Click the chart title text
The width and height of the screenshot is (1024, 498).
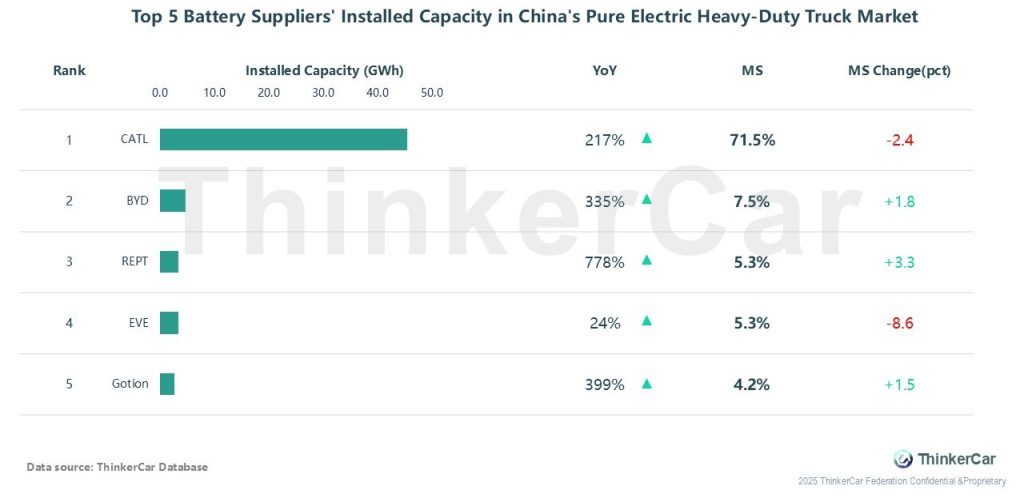coord(511,17)
